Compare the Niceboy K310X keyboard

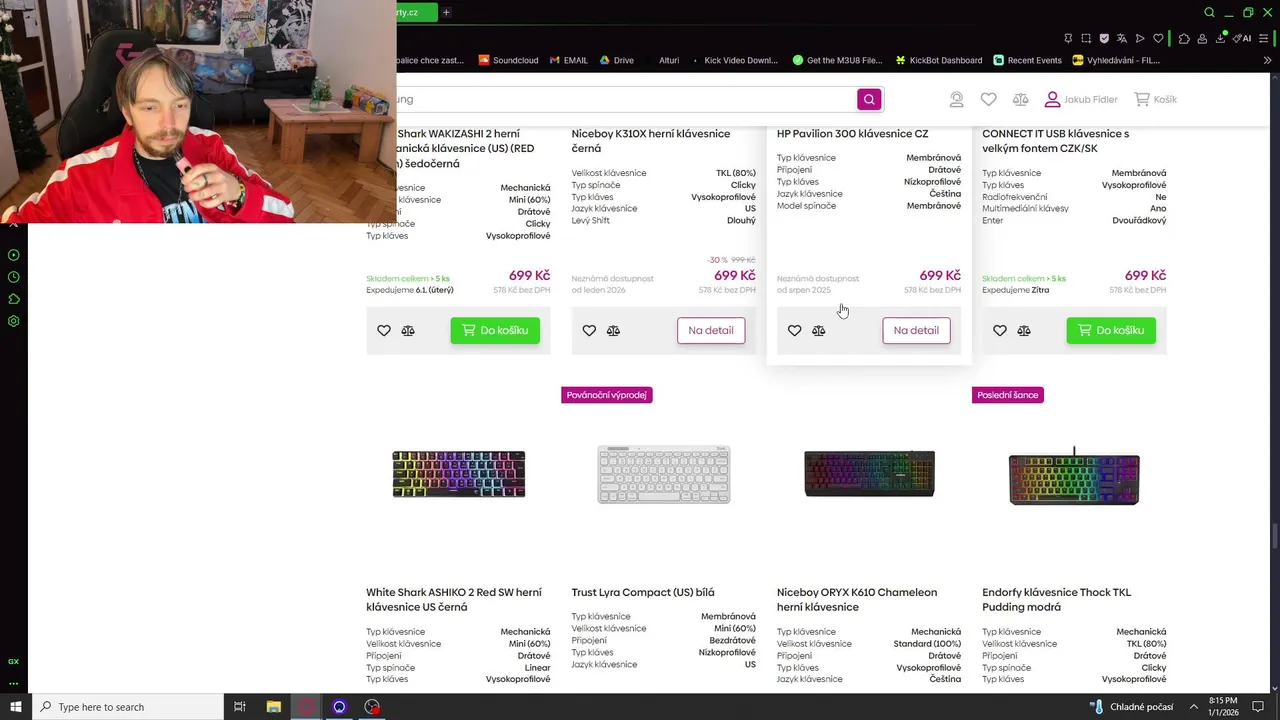tap(613, 330)
